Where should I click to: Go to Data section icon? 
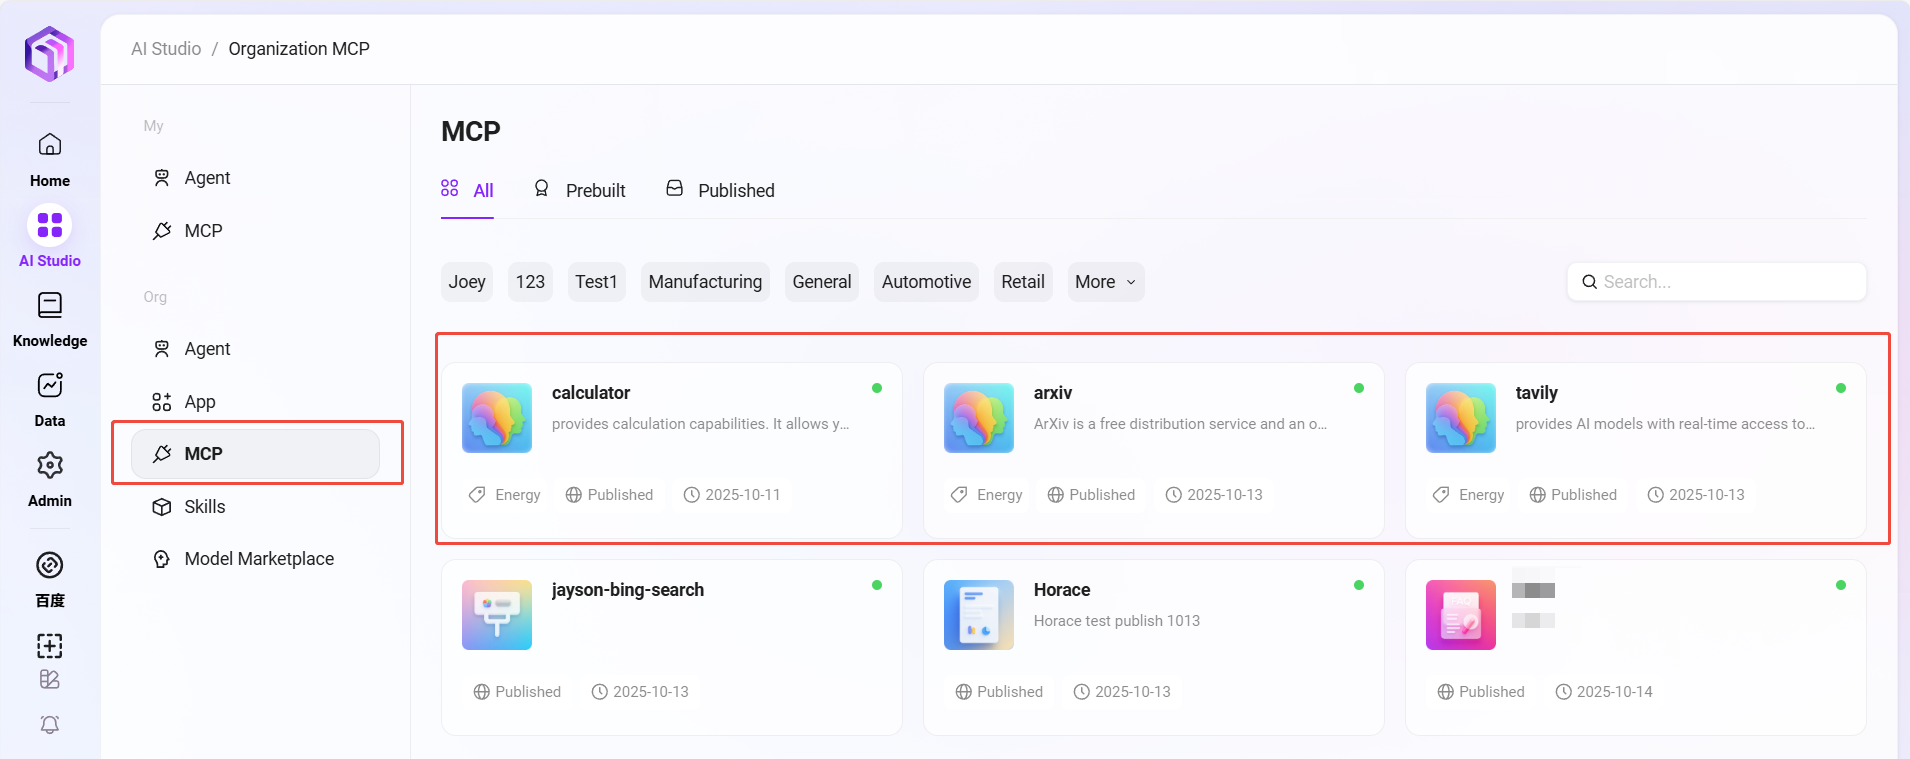coord(49,386)
